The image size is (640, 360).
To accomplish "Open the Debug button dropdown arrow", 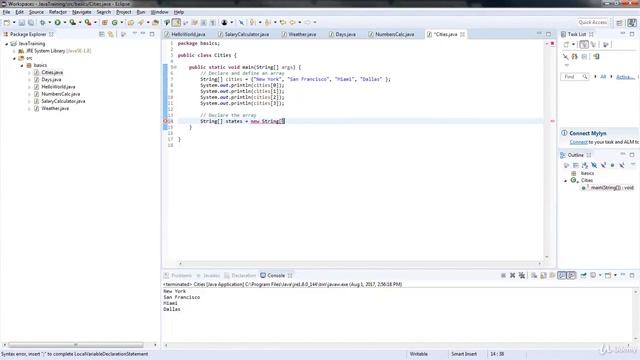I will 49,22.
